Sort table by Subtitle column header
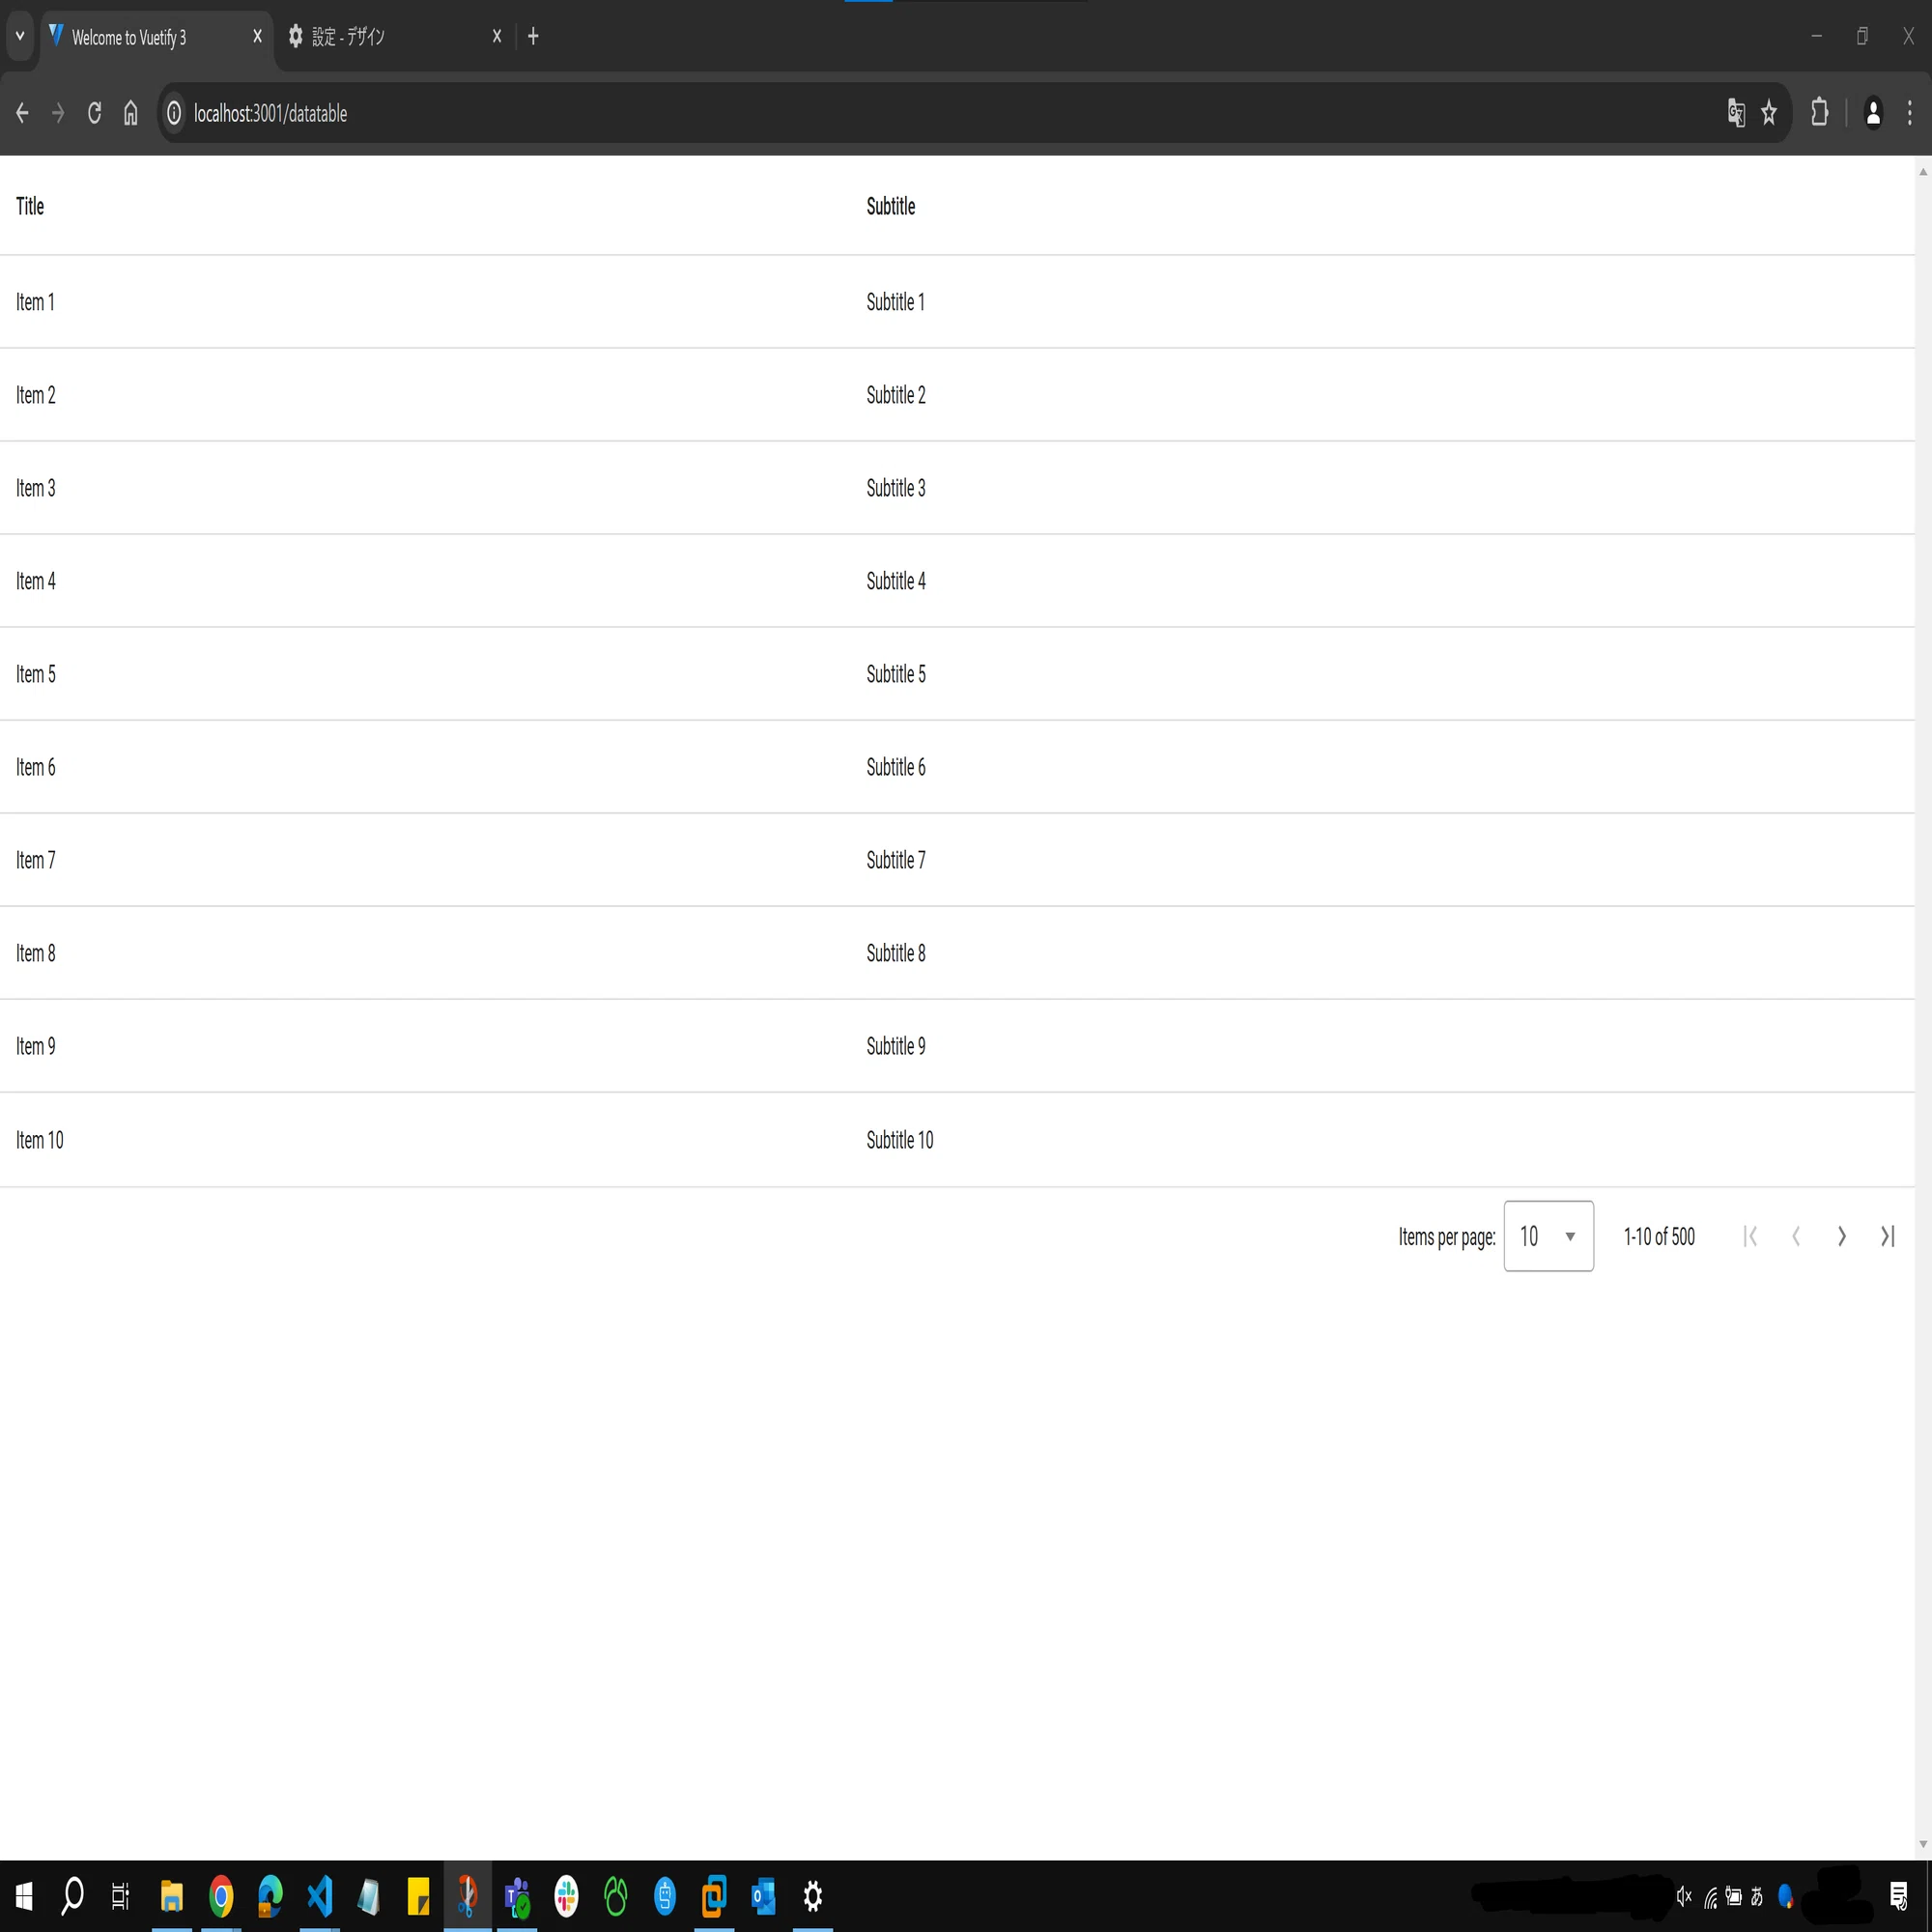 890,206
